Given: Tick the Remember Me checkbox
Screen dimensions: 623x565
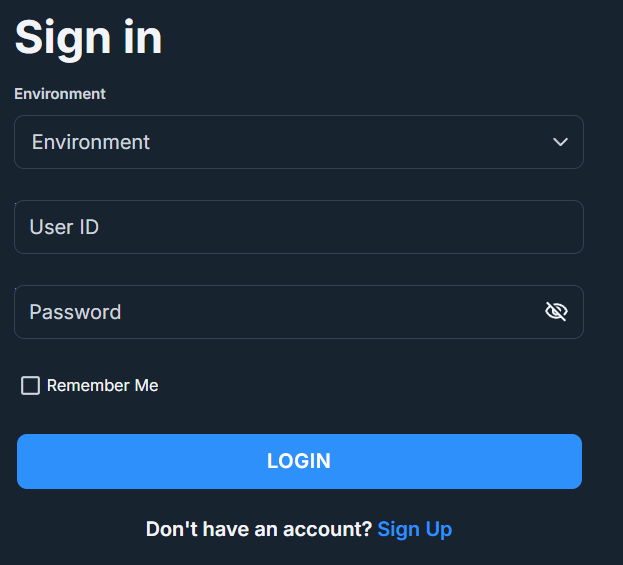Looking at the screenshot, I should pyautogui.click(x=30, y=385).
